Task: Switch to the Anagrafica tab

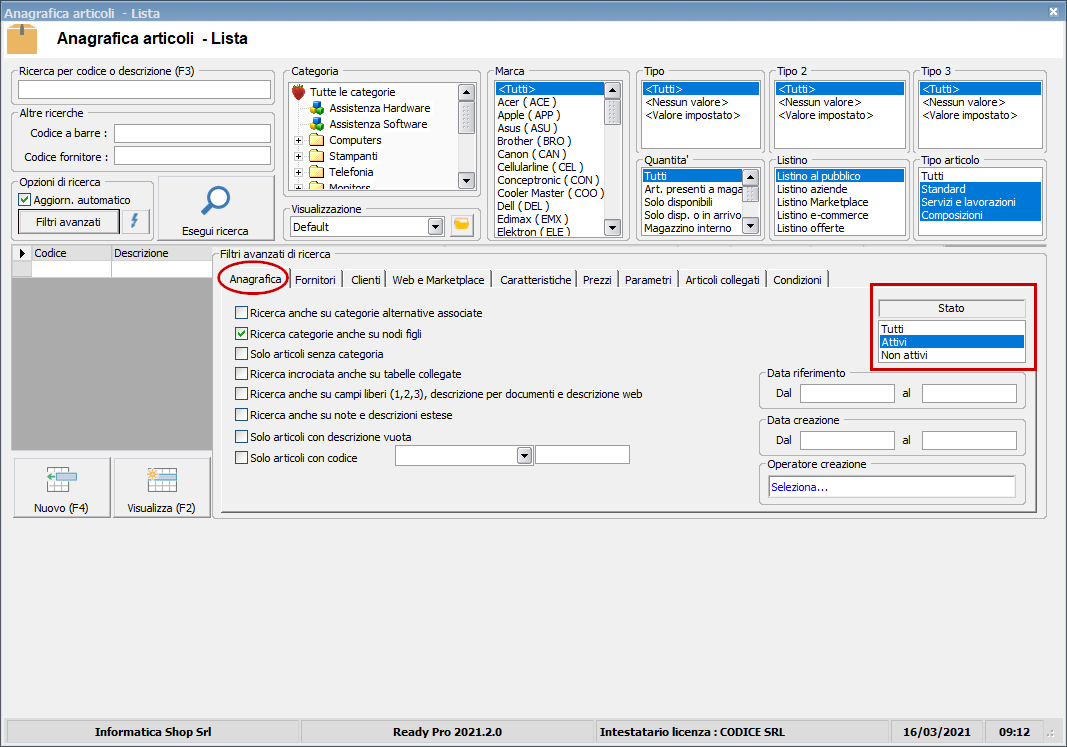Action: coord(255,279)
